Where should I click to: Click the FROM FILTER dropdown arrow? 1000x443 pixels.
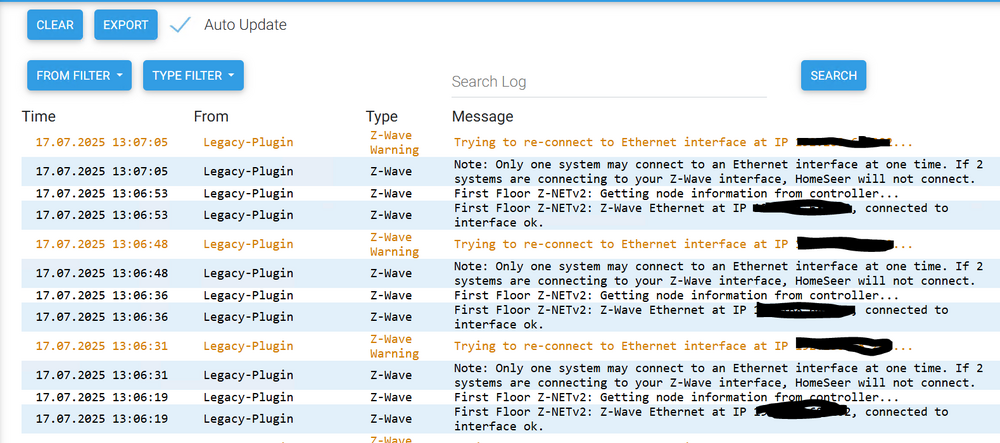(x=119, y=75)
